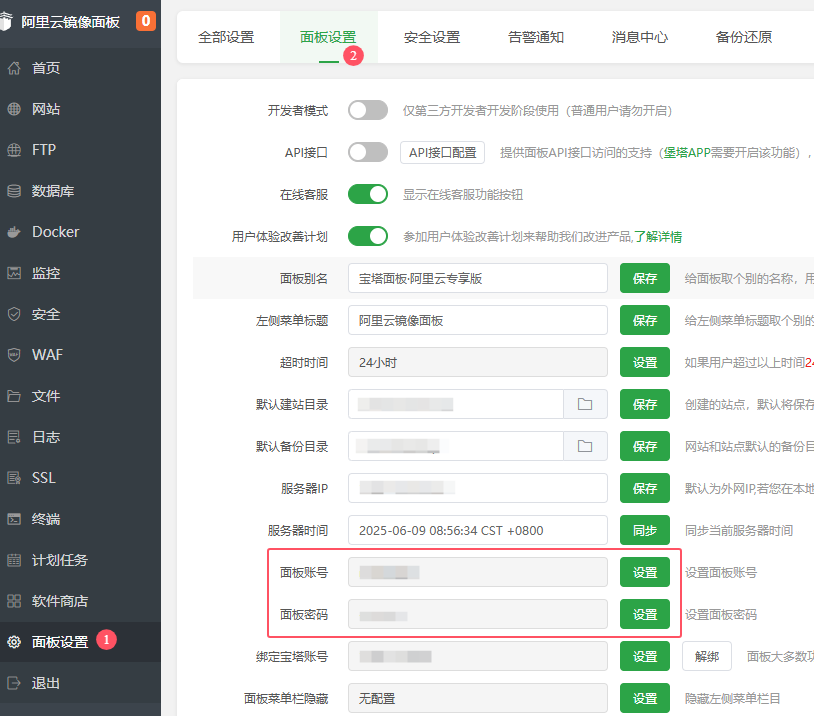
Task: Open the 备份还原 tab
Action: 744,37
